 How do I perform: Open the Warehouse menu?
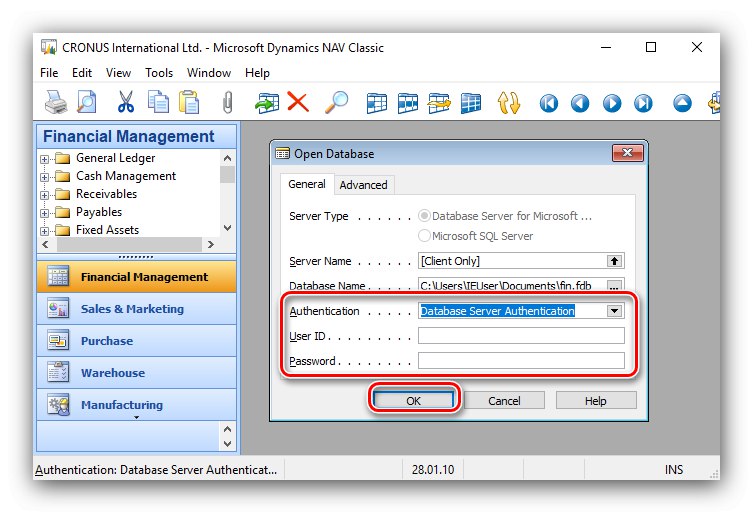coord(137,373)
